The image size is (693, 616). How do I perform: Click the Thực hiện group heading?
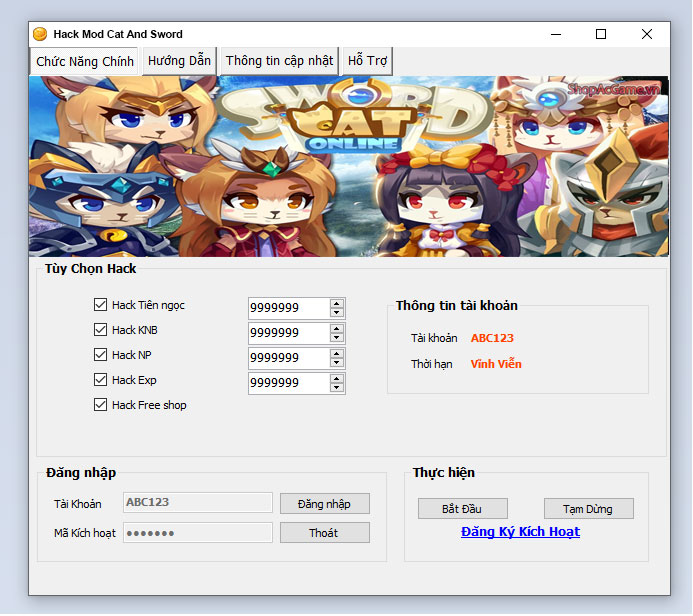pyautogui.click(x=444, y=472)
